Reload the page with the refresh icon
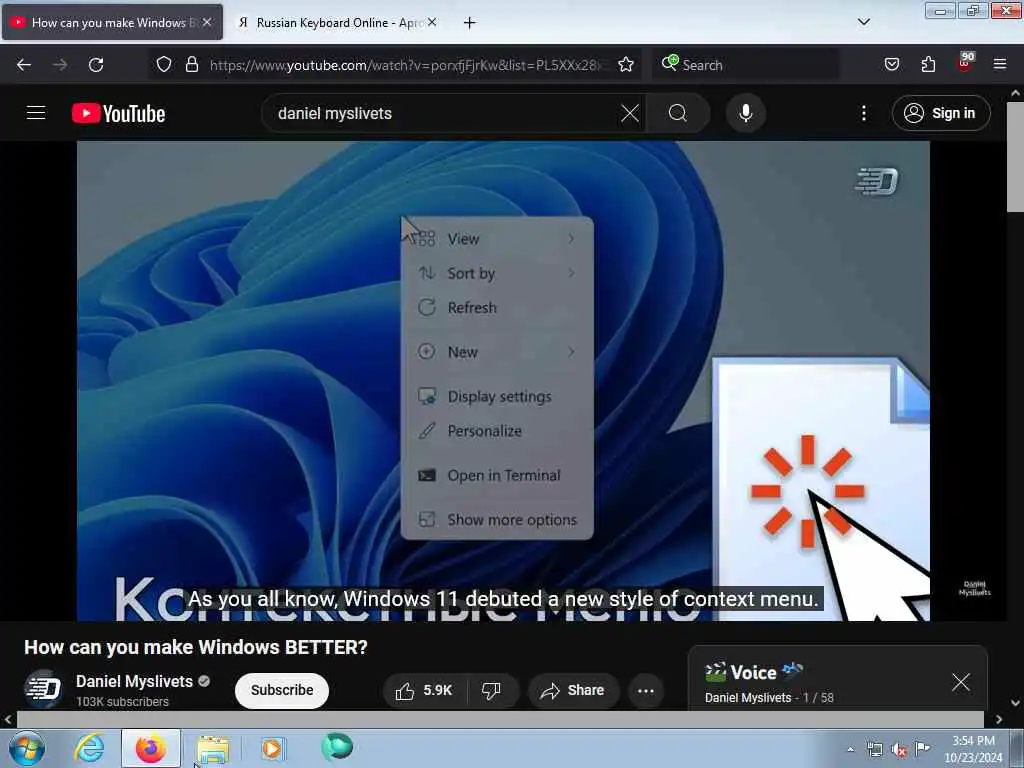 point(96,65)
